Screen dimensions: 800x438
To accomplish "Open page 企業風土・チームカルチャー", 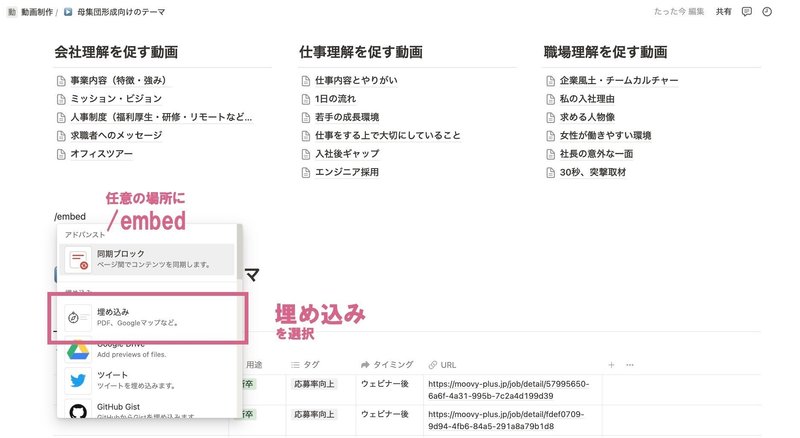I will point(618,80).
